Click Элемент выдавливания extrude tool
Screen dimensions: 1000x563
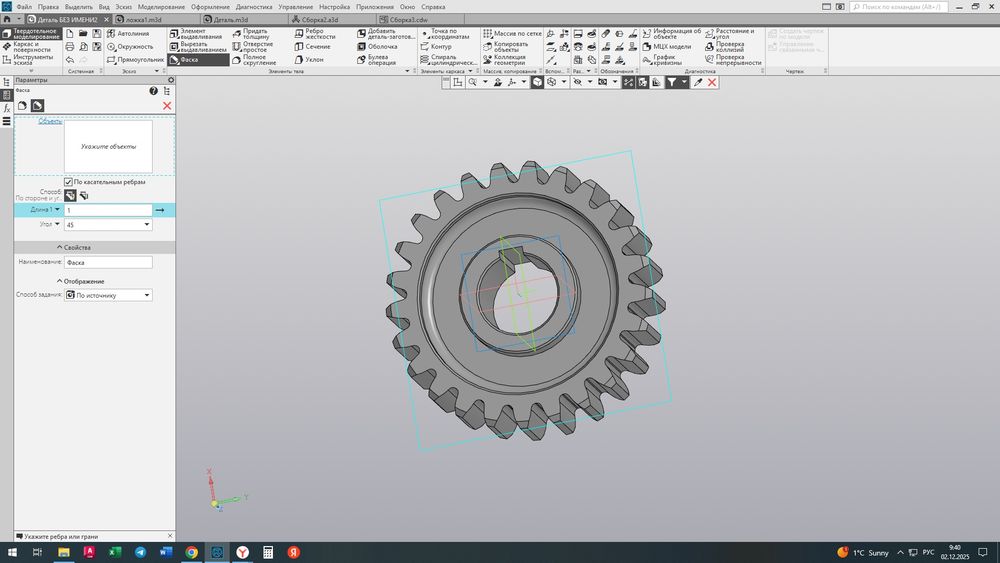198,33
